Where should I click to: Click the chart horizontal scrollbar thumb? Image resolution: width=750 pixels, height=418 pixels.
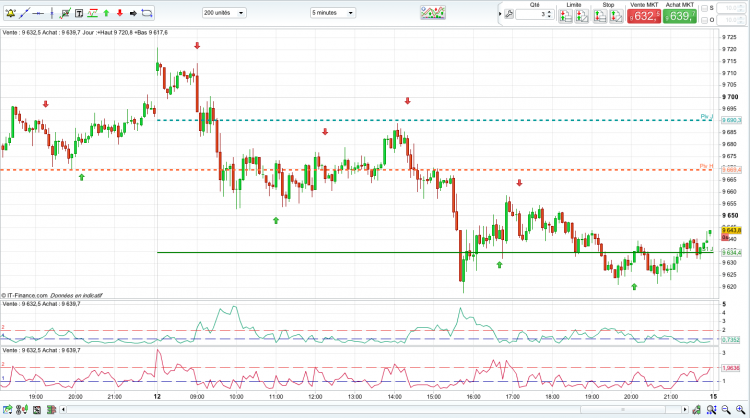pyautogui.click(x=622, y=410)
